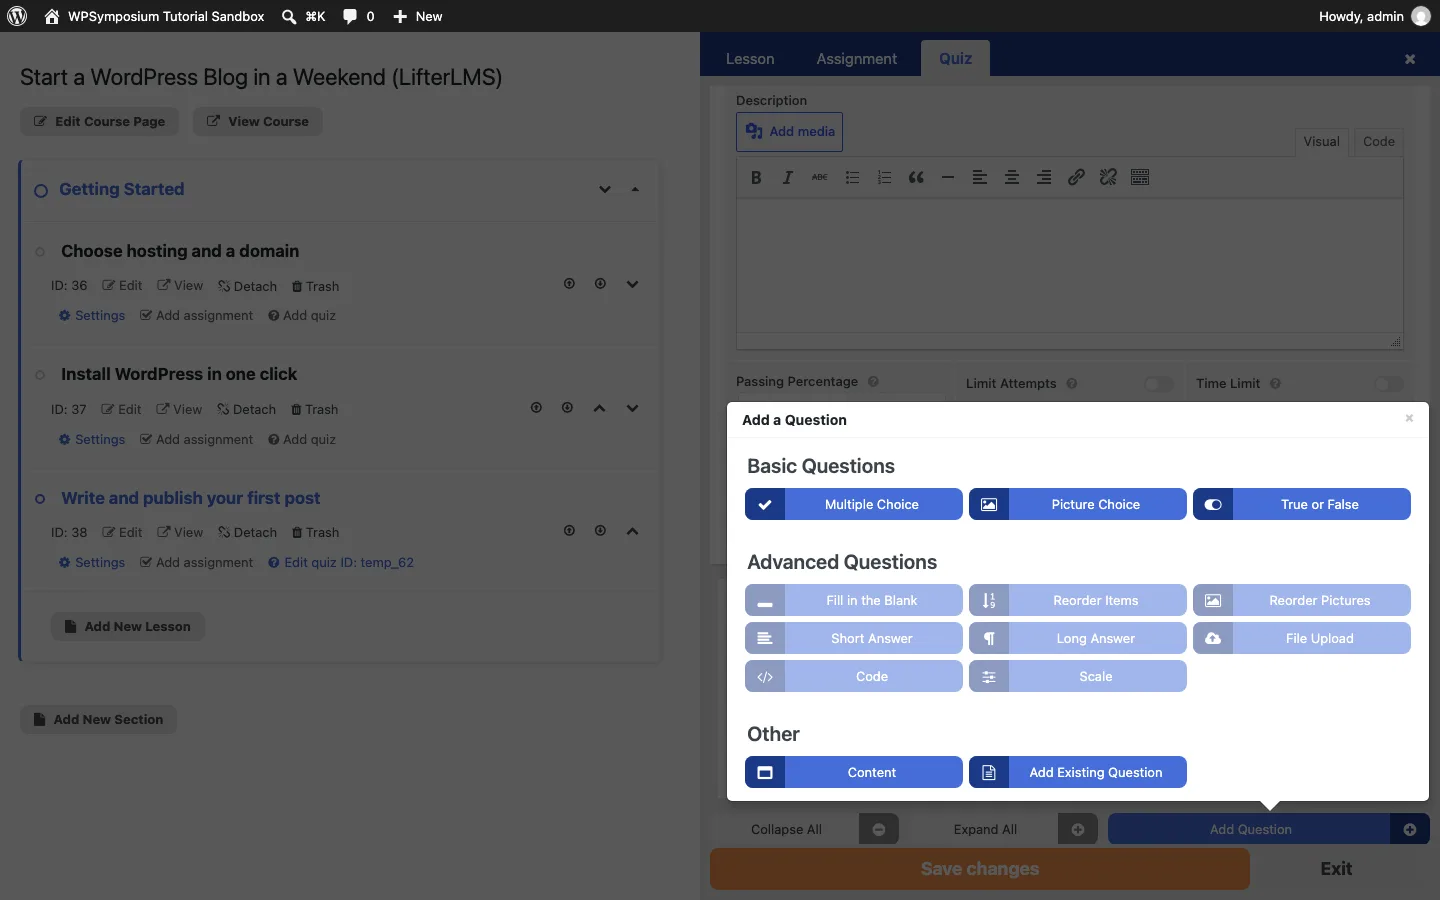Open the Edit Course Page button

99,122
